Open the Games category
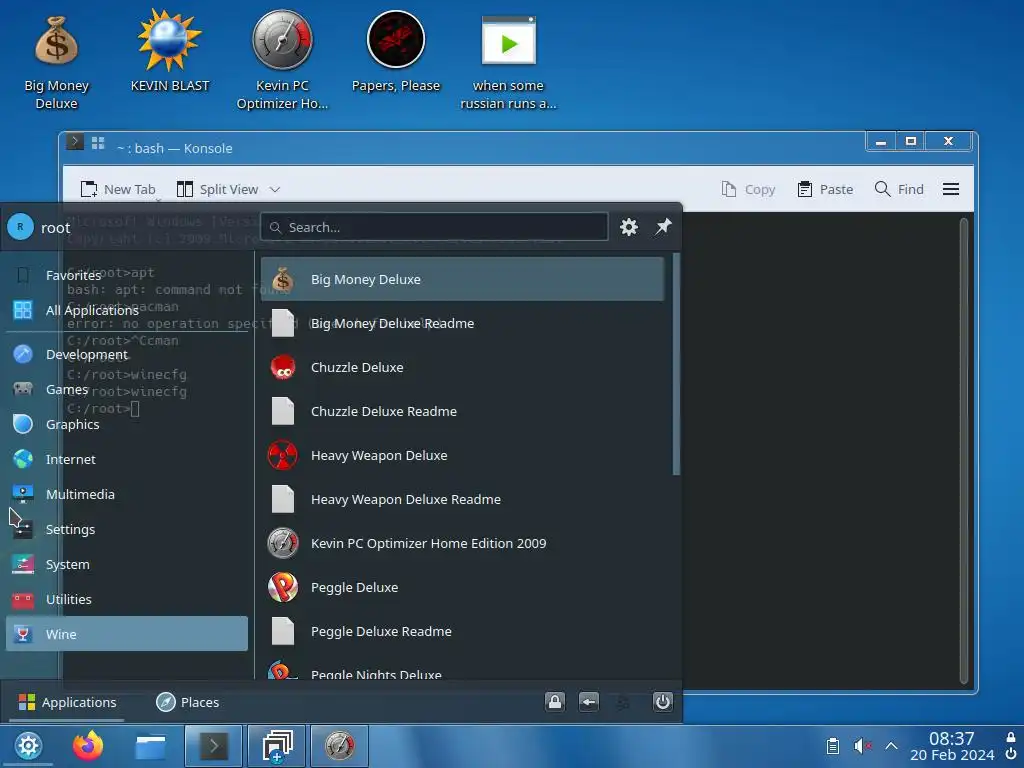Viewport: 1024px width, 768px height. tap(127, 389)
